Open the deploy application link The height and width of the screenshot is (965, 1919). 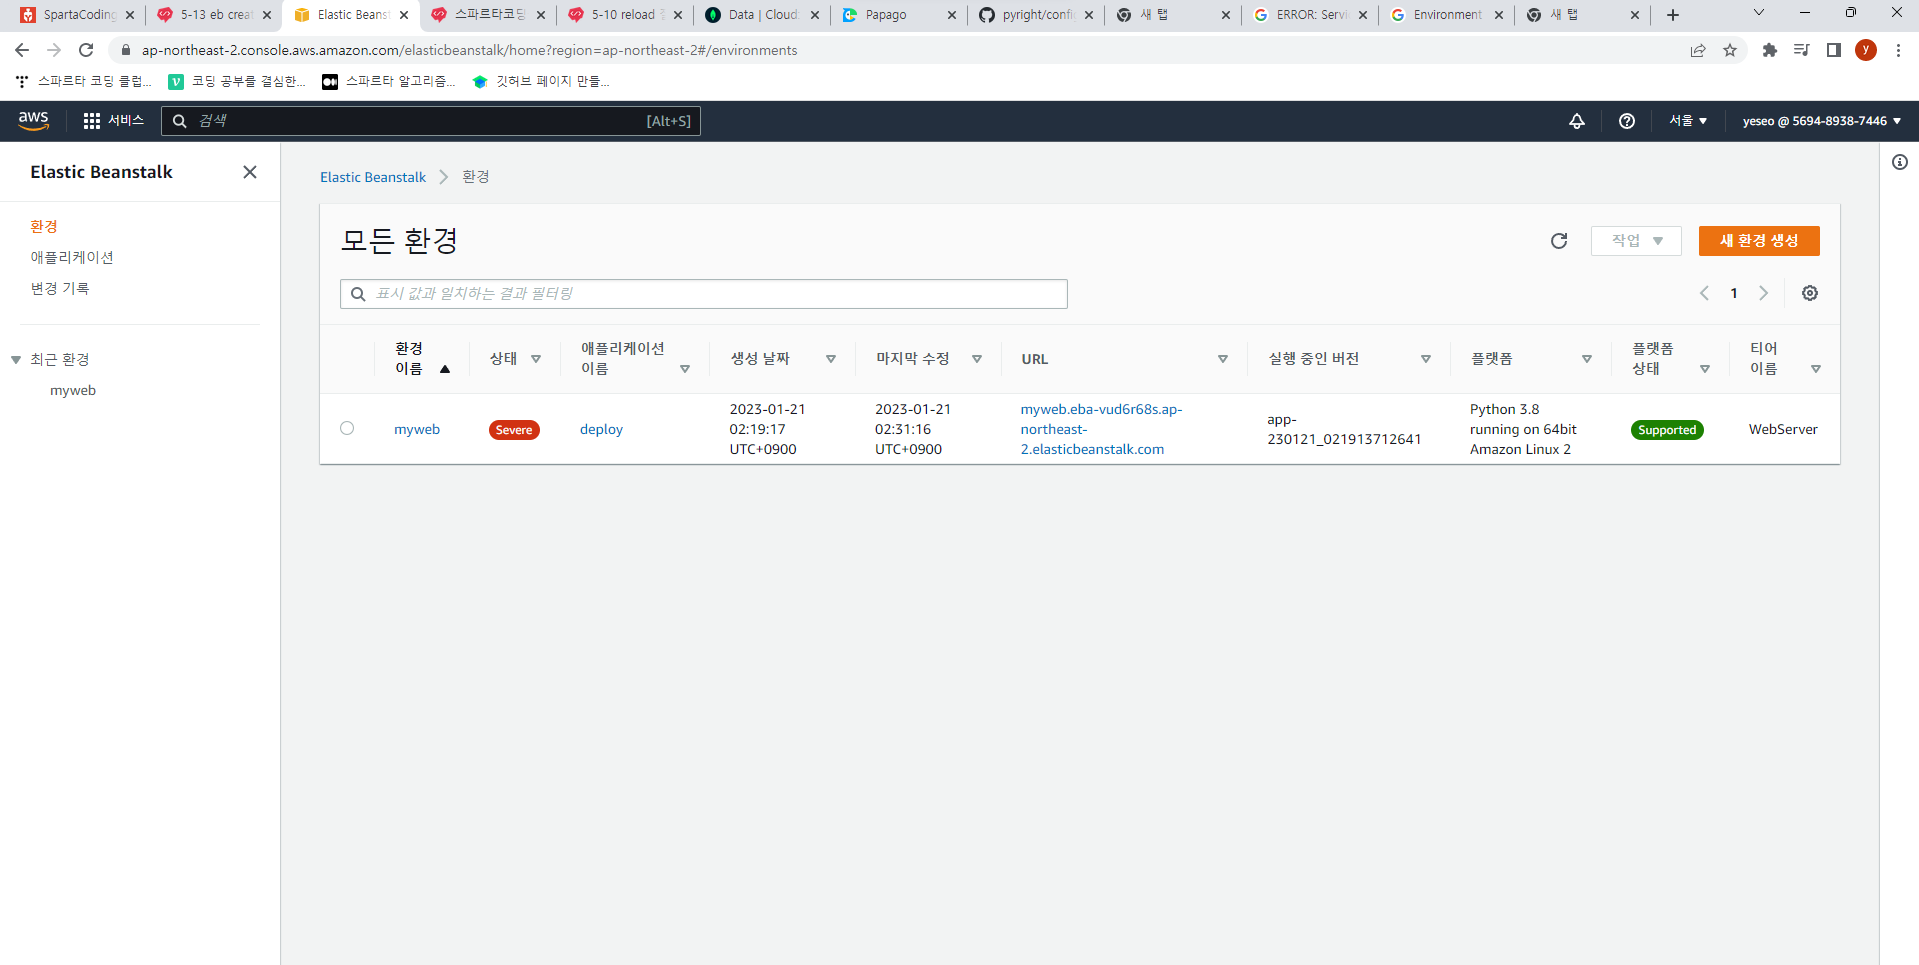pyautogui.click(x=601, y=429)
